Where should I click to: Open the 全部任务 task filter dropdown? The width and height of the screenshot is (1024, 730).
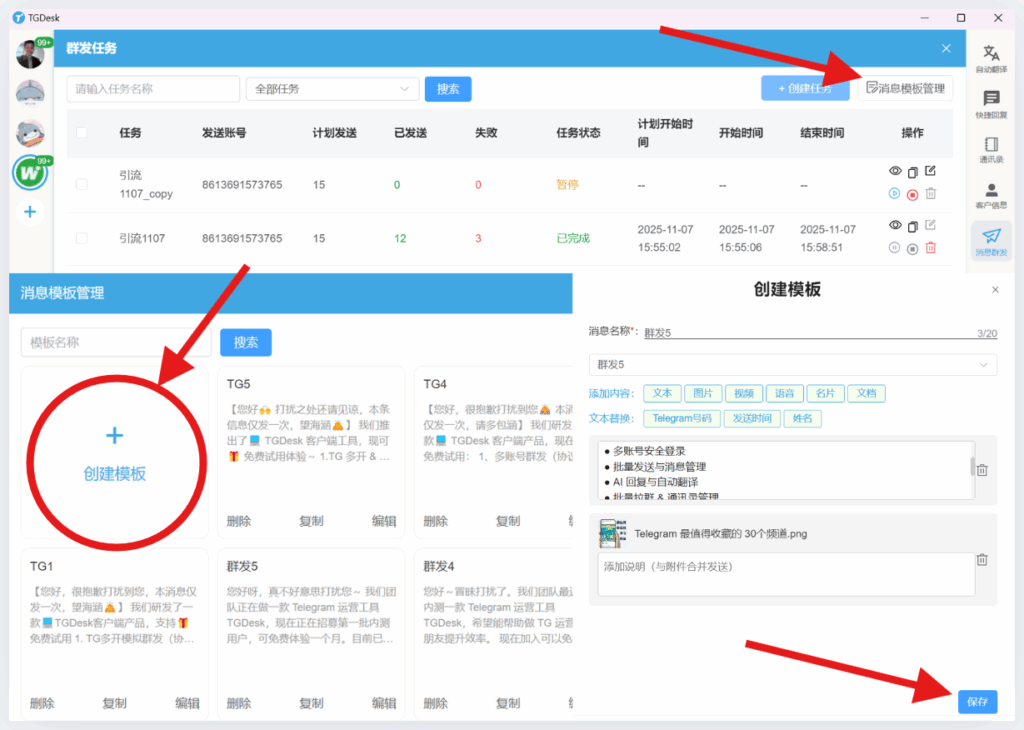pos(332,88)
